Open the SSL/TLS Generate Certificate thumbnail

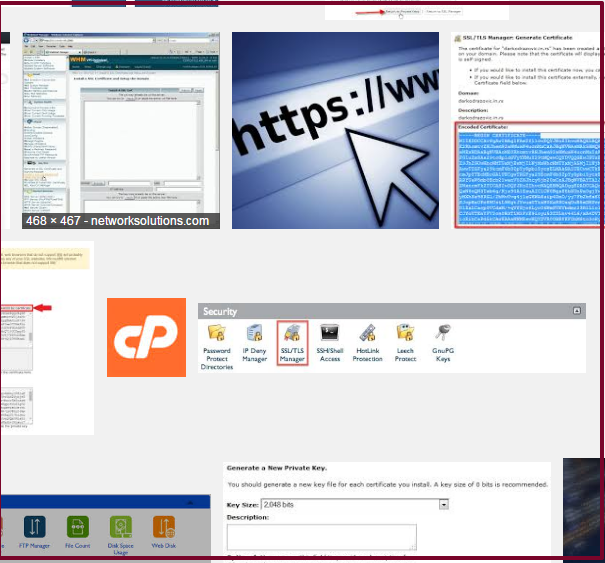tap(524, 80)
